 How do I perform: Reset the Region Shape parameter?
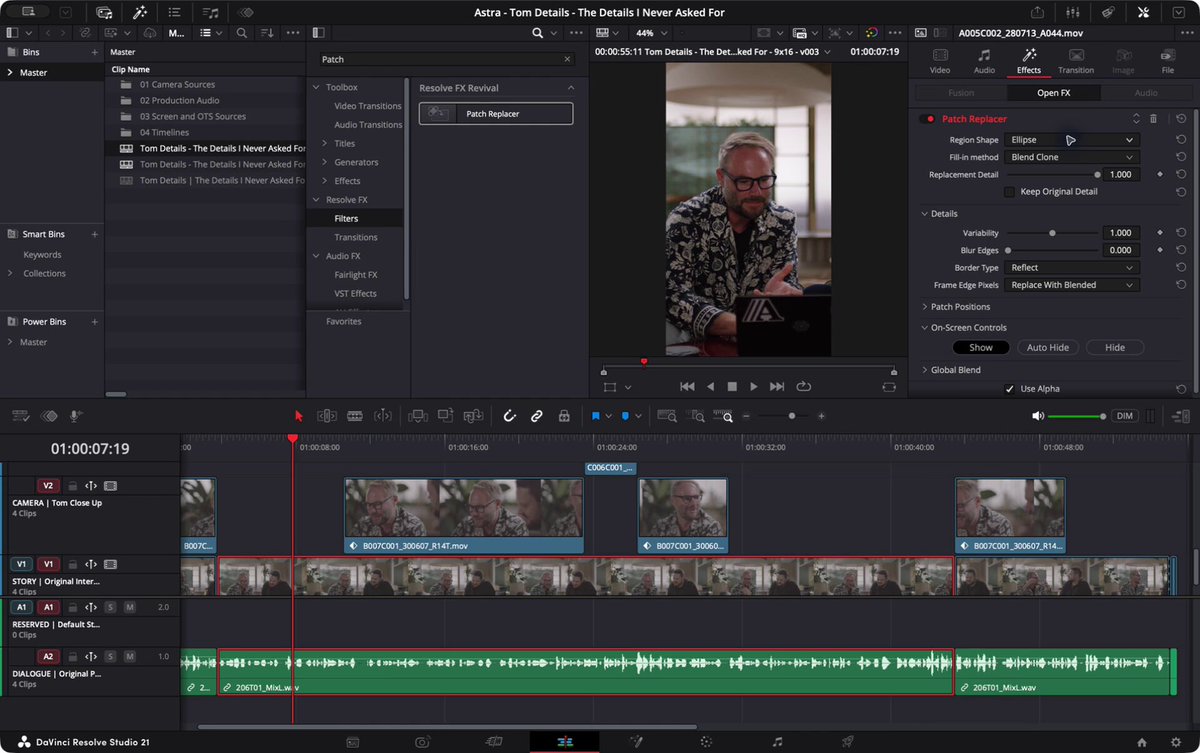[1181, 140]
